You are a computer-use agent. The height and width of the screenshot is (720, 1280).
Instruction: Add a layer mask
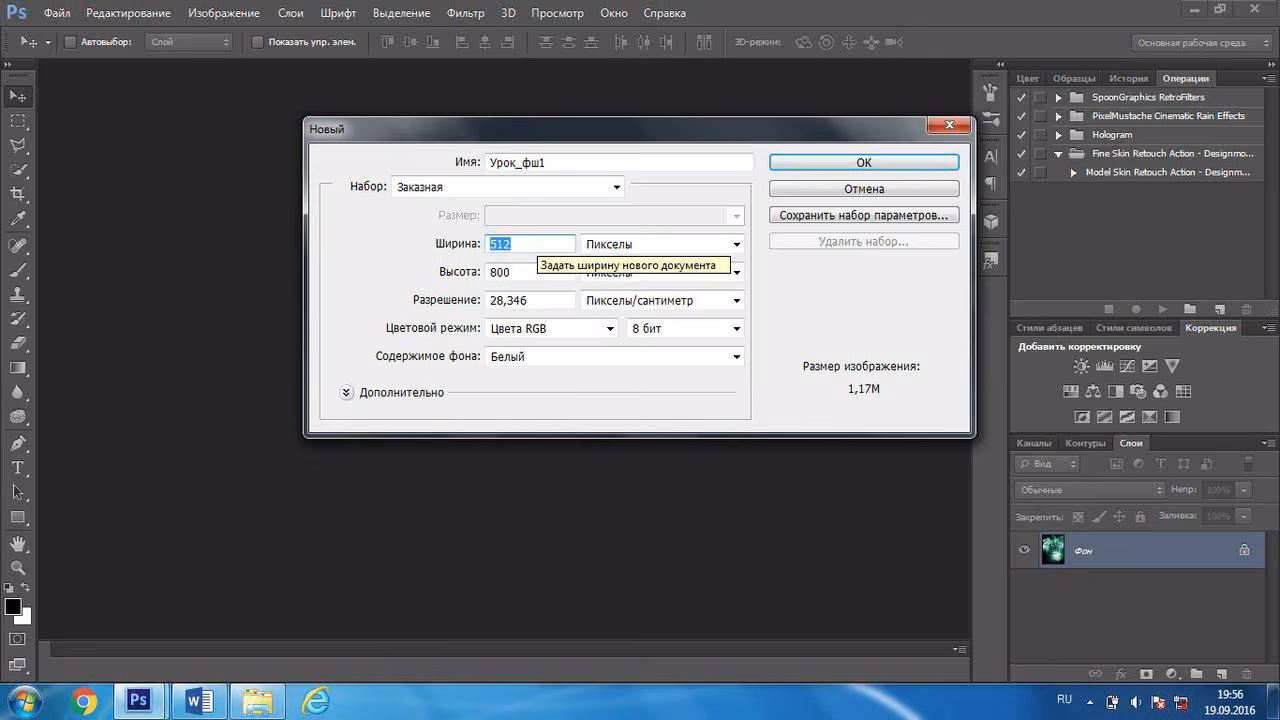click(x=1146, y=674)
